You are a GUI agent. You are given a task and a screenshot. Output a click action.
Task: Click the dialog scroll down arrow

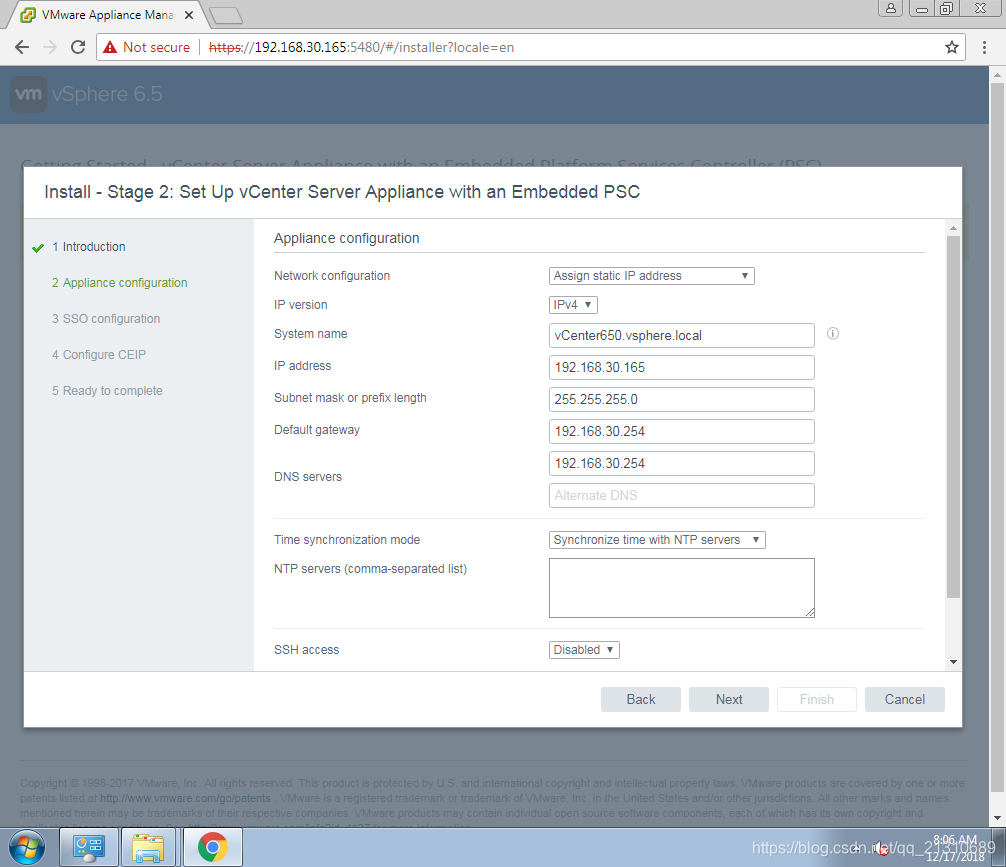pos(953,662)
